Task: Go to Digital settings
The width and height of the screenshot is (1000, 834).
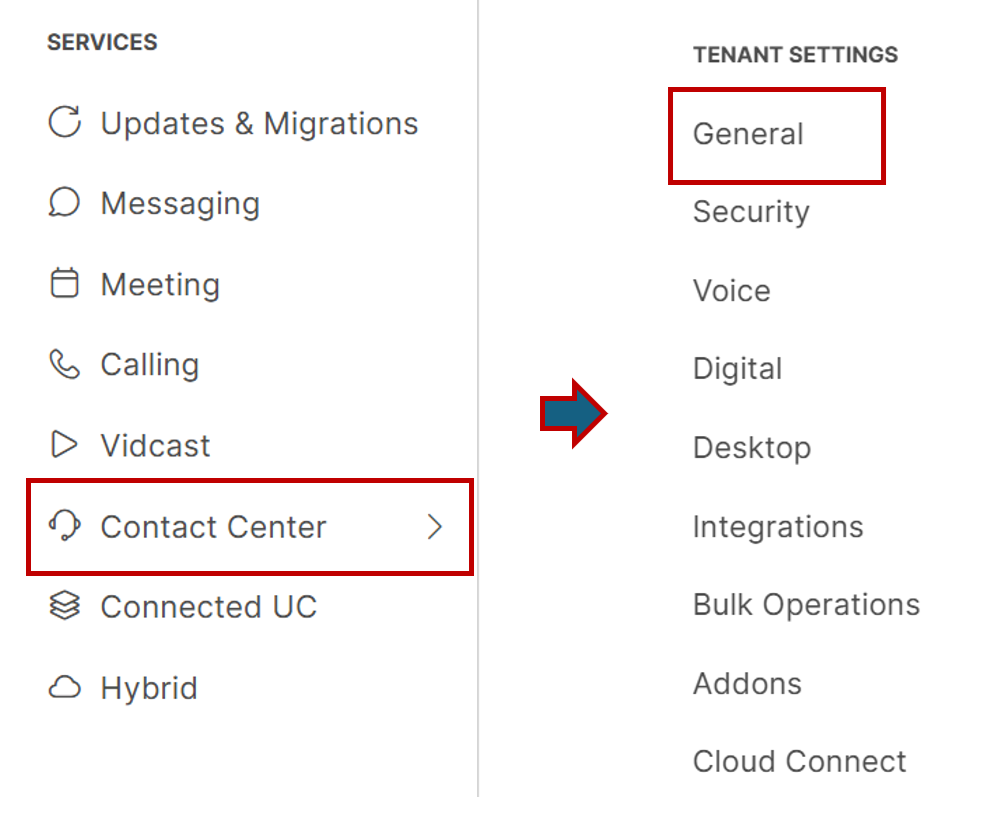Action: click(x=738, y=369)
